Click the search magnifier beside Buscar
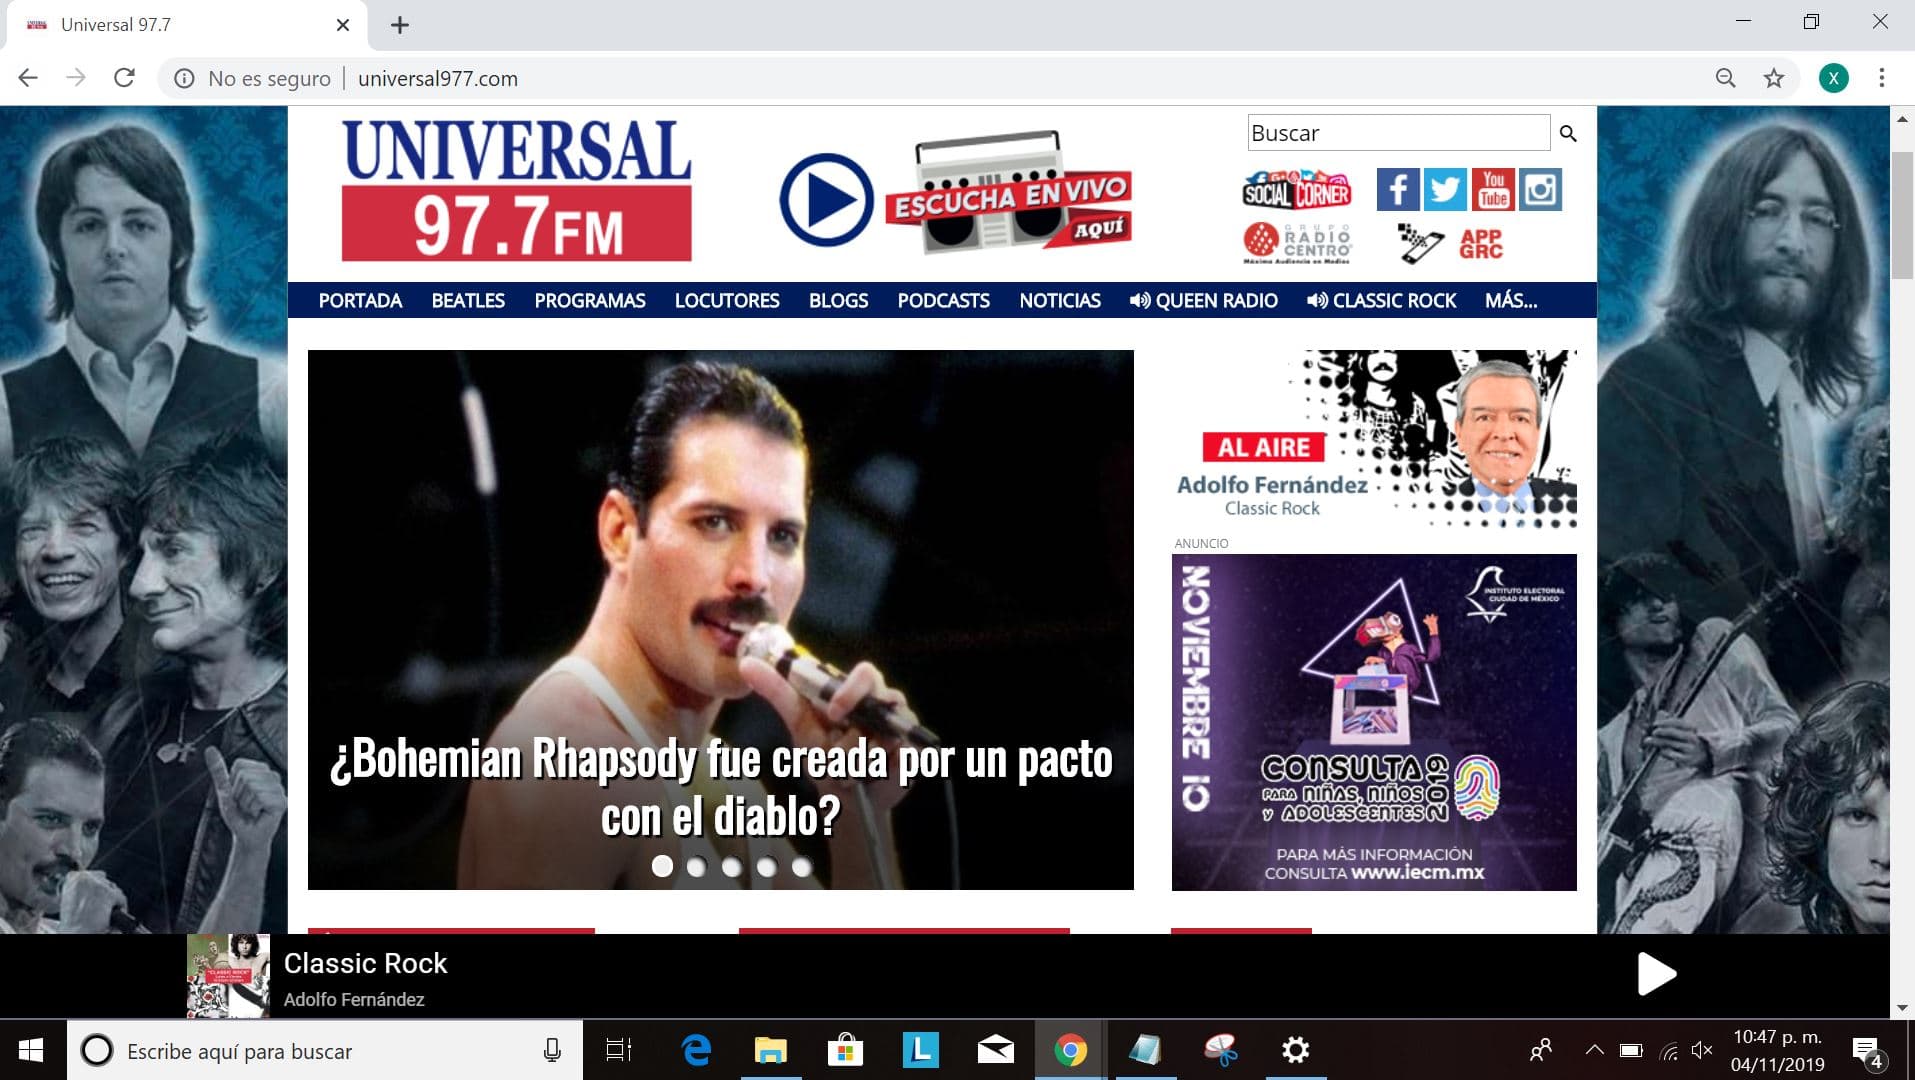Image resolution: width=1915 pixels, height=1080 pixels. click(x=1568, y=133)
